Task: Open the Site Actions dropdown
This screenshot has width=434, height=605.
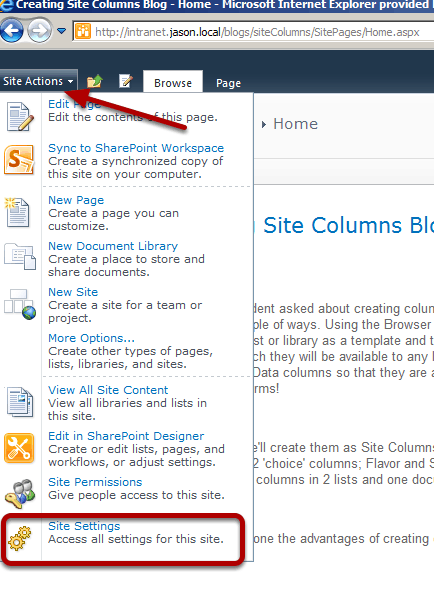Action: 38,81
